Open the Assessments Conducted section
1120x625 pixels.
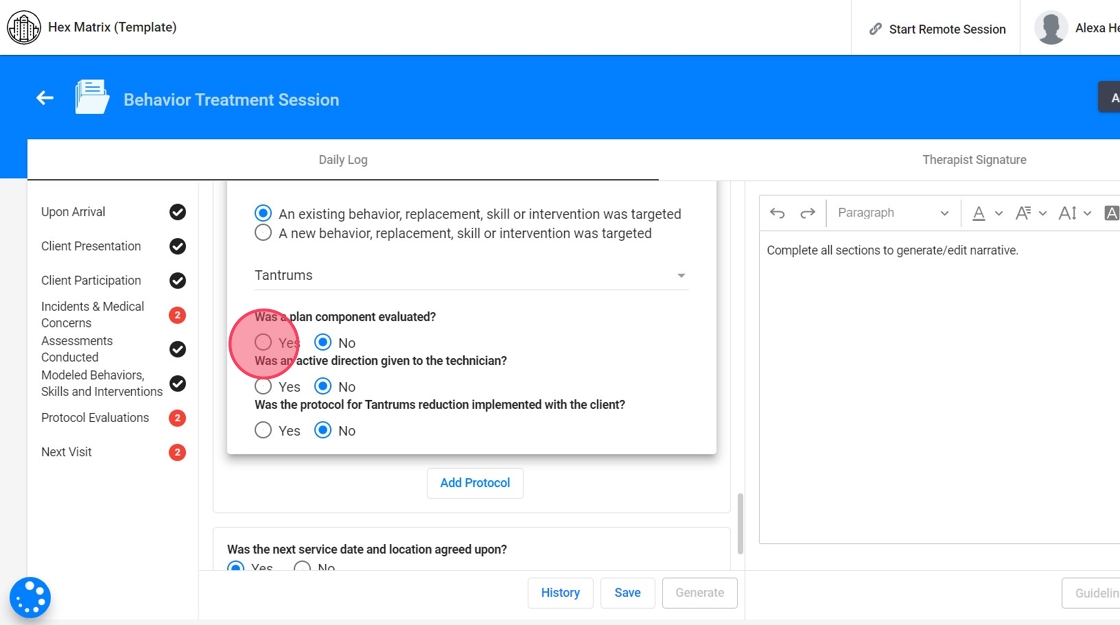(x=76, y=349)
